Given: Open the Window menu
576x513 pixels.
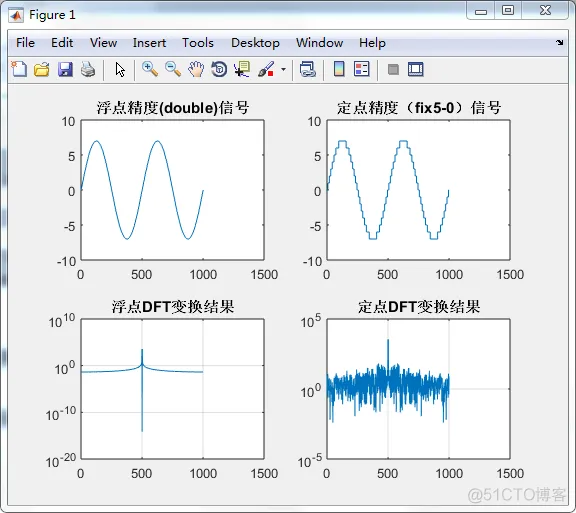Looking at the screenshot, I should click(319, 43).
